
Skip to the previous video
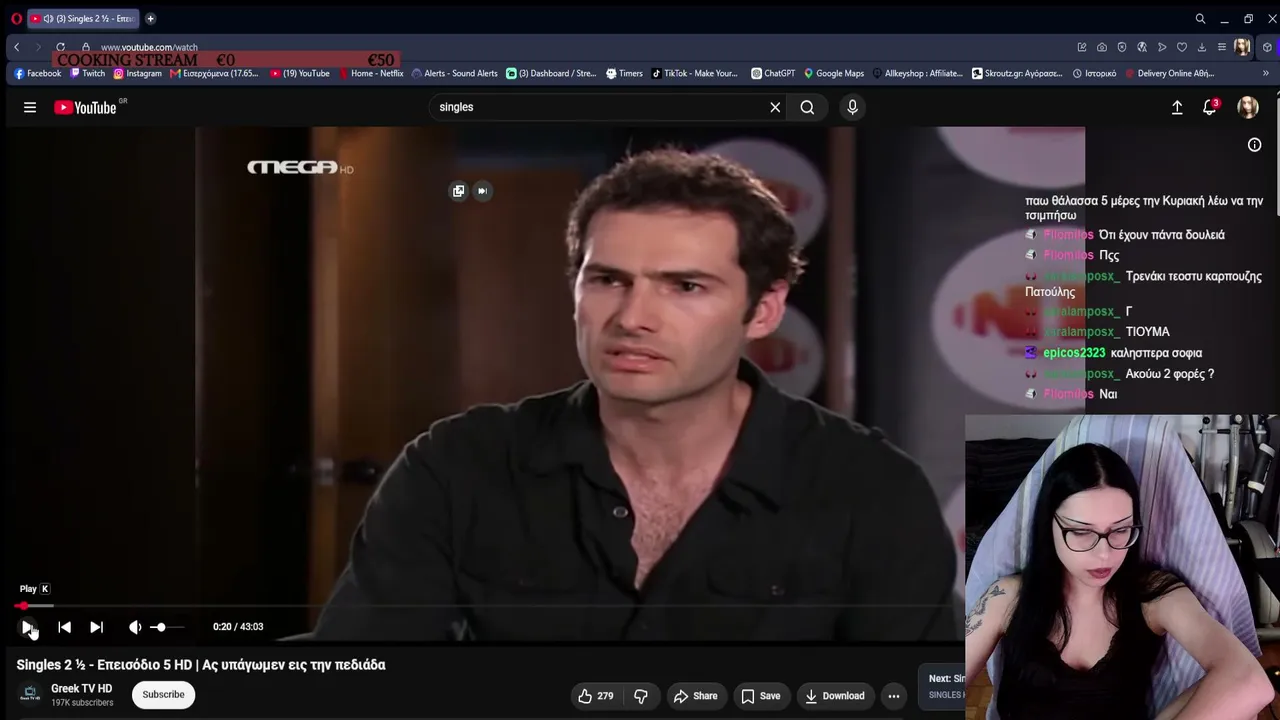(64, 627)
